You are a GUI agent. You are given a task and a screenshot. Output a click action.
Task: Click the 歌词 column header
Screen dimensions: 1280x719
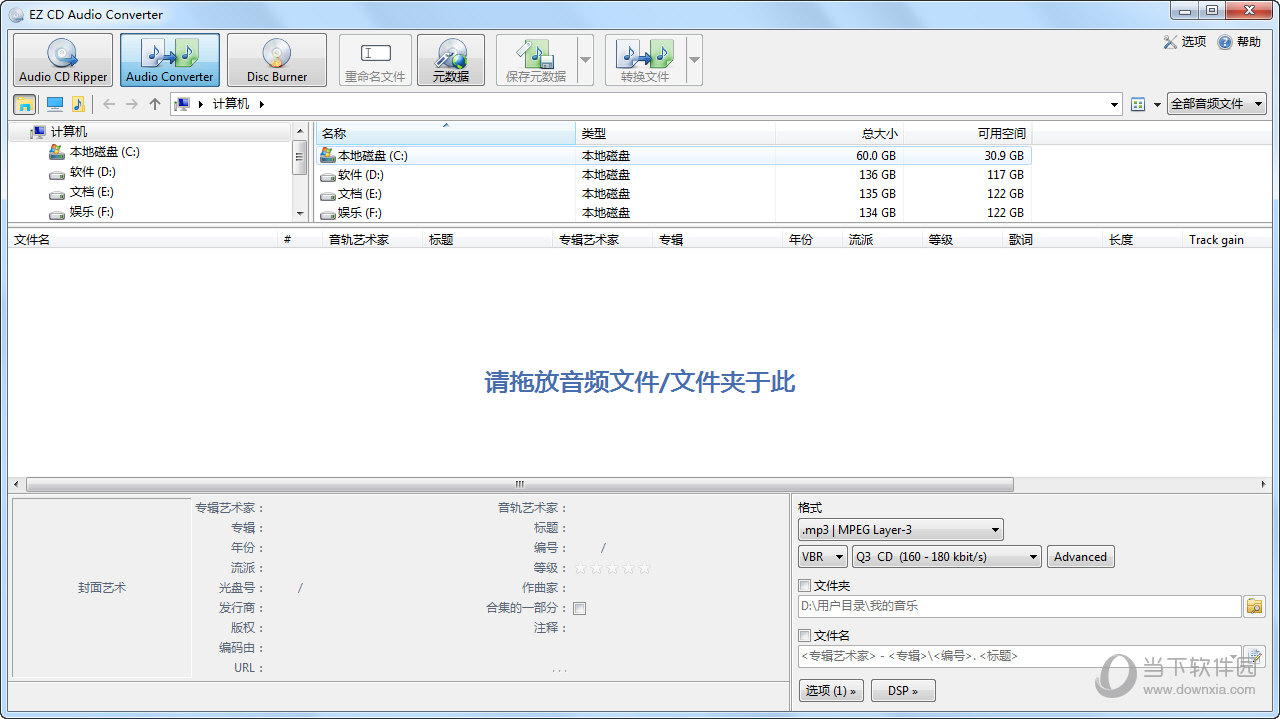tap(1053, 240)
